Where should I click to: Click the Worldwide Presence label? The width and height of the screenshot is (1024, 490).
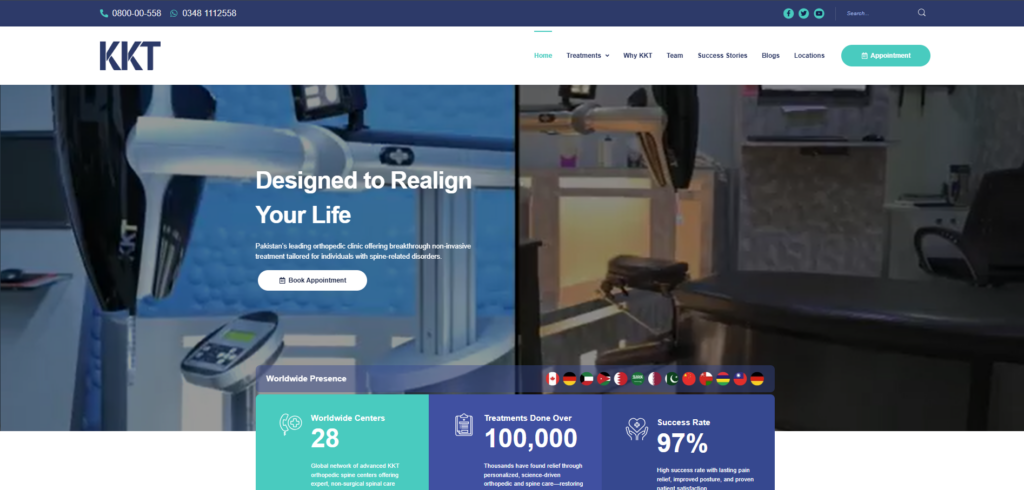pos(306,379)
